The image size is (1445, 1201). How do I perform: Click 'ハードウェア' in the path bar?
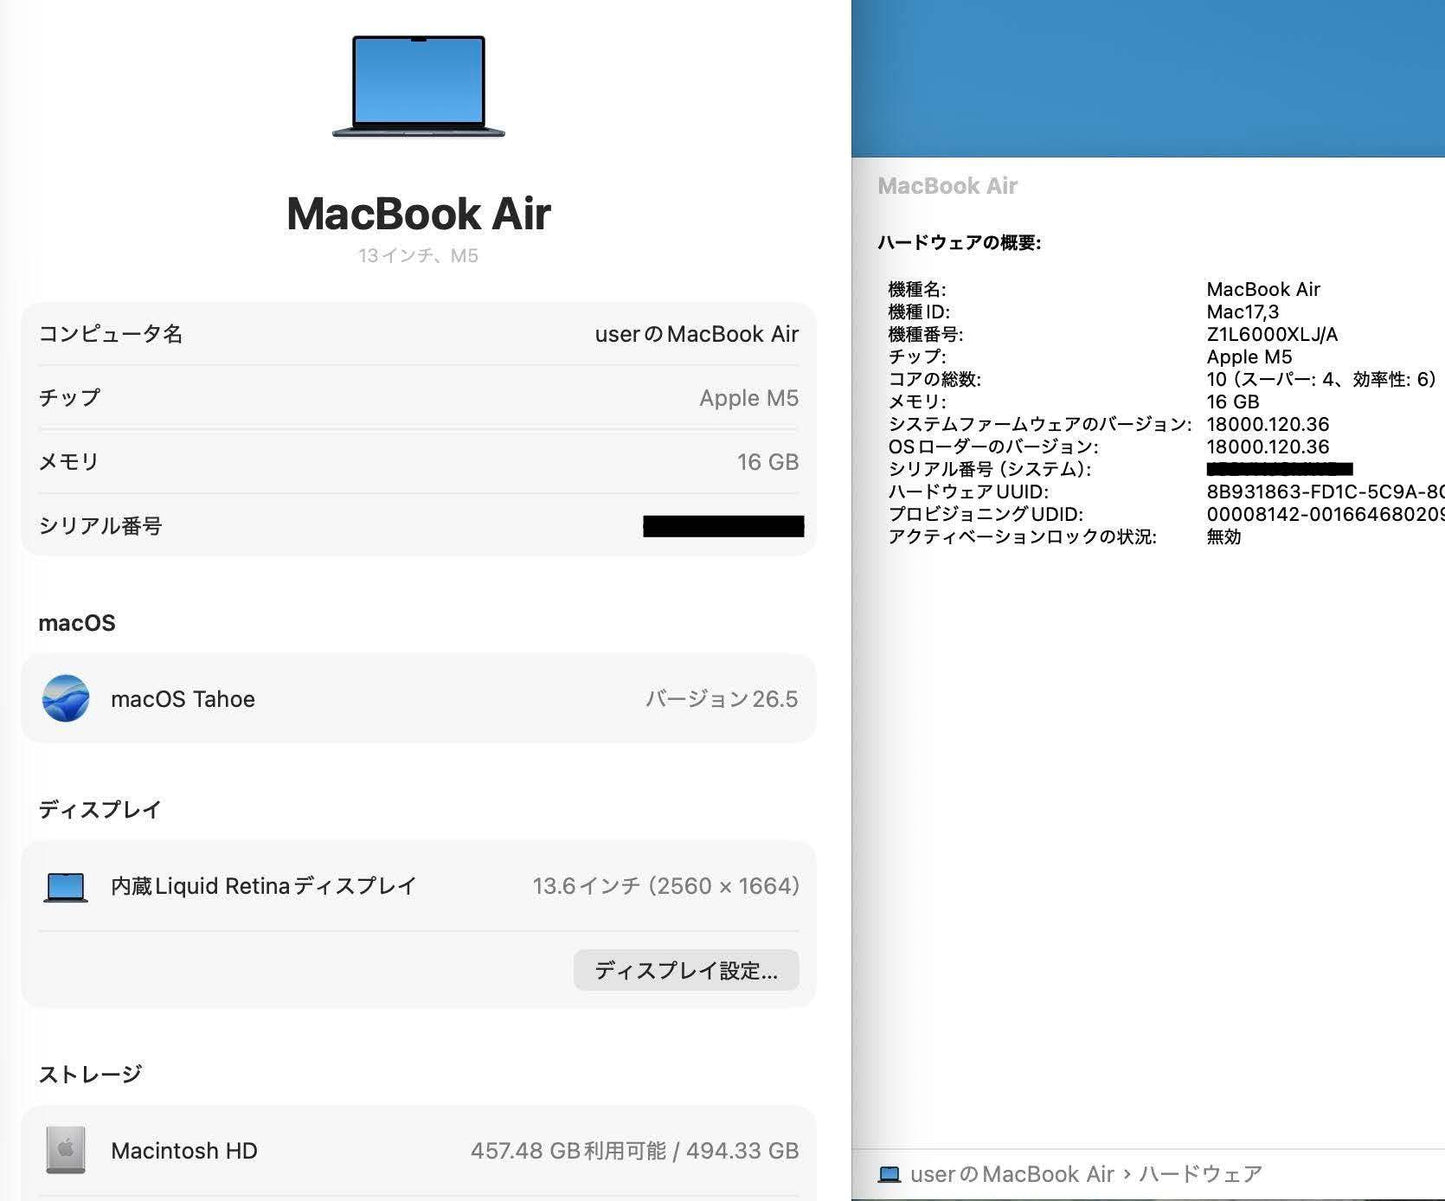(x=1201, y=1174)
